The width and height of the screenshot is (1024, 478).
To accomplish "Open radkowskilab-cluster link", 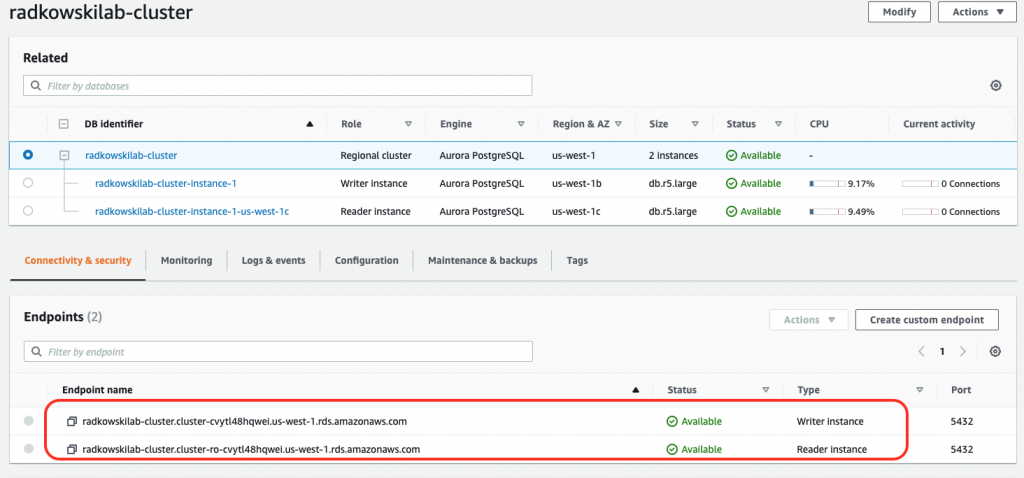I will click(x=131, y=155).
